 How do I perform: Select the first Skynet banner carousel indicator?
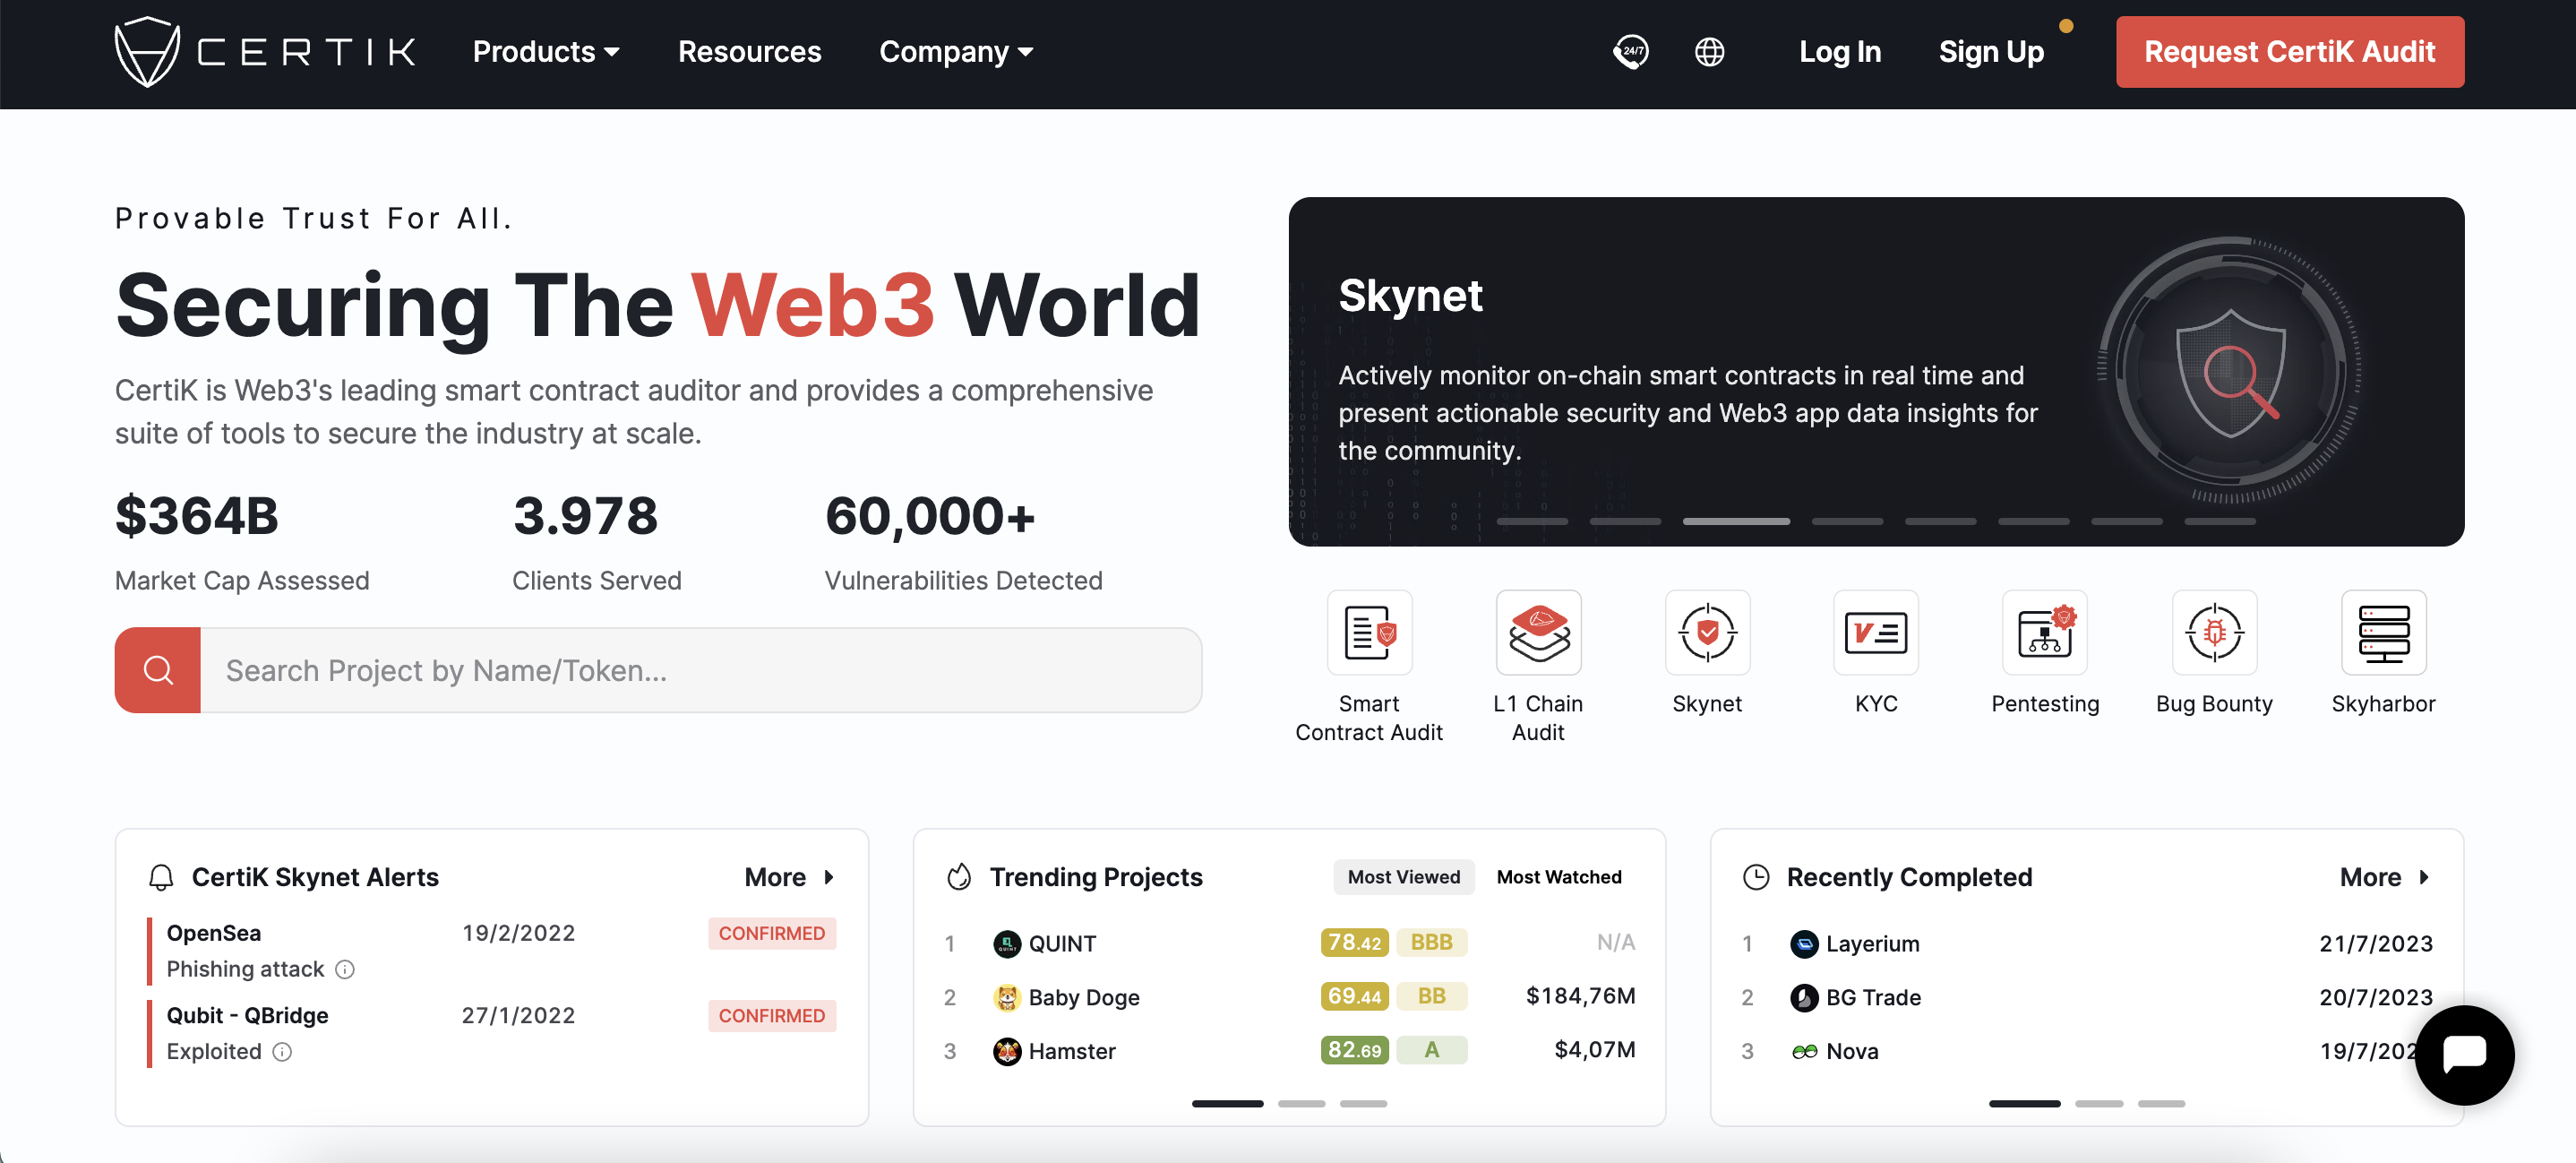pyautogui.click(x=1532, y=522)
